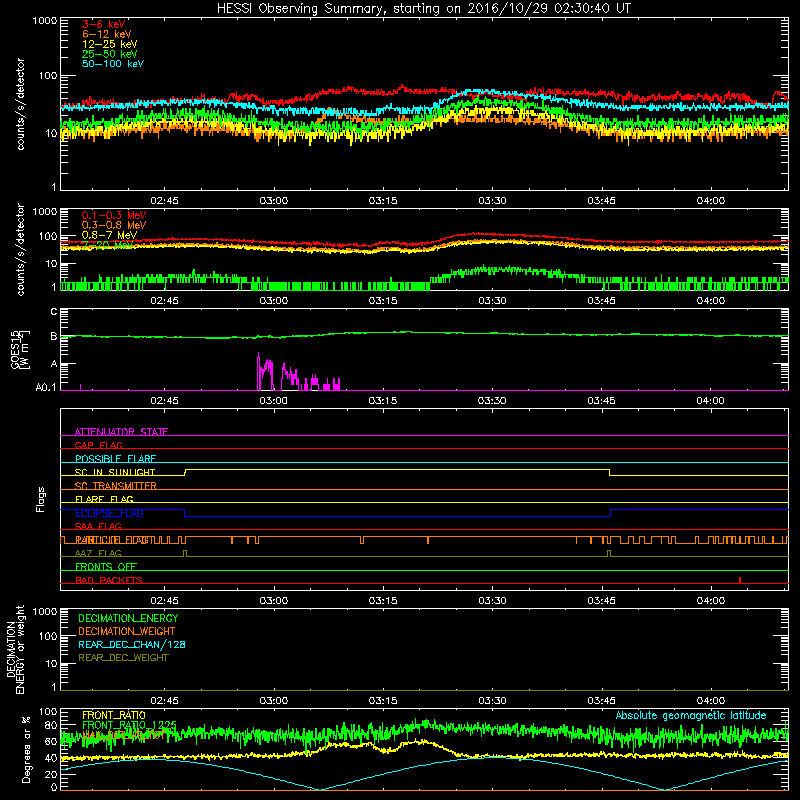This screenshot has width=800, height=800.
Task: Click the magenta GOES15 burst near 03:00
Action: tap(265, 371)
